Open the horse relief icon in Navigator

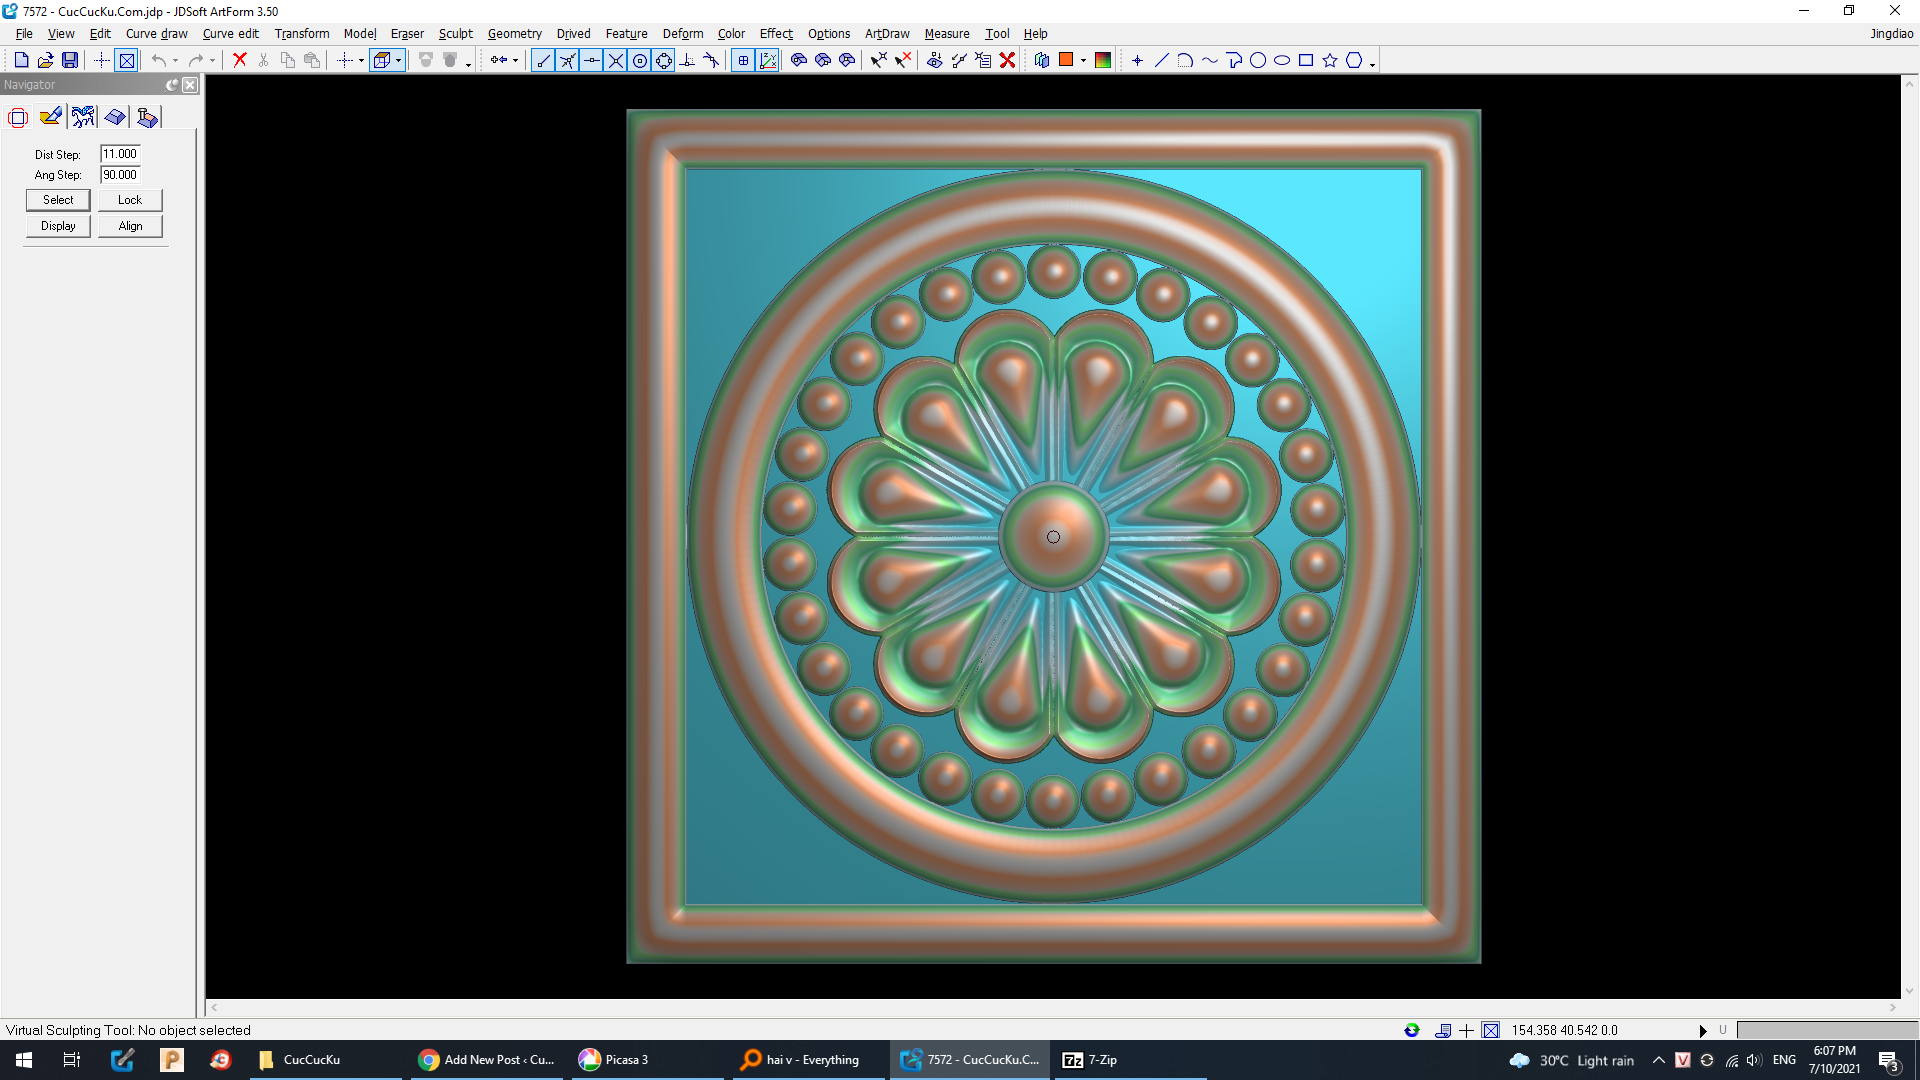(83, 117)
